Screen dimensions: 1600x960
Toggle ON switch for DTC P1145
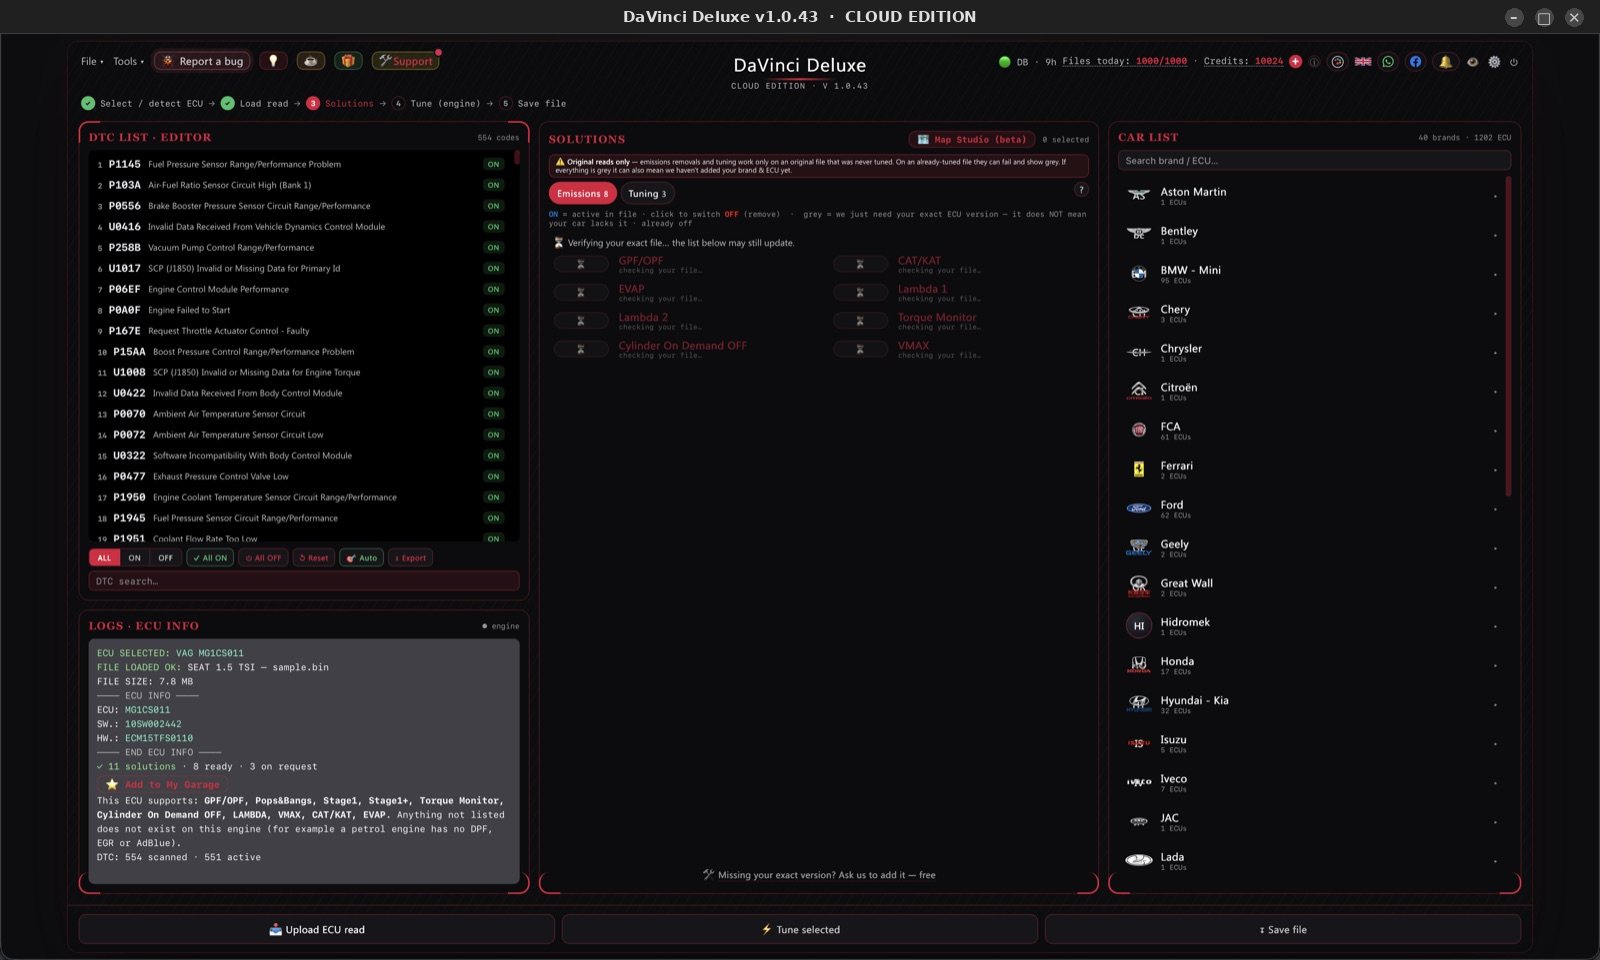point(494,164)
